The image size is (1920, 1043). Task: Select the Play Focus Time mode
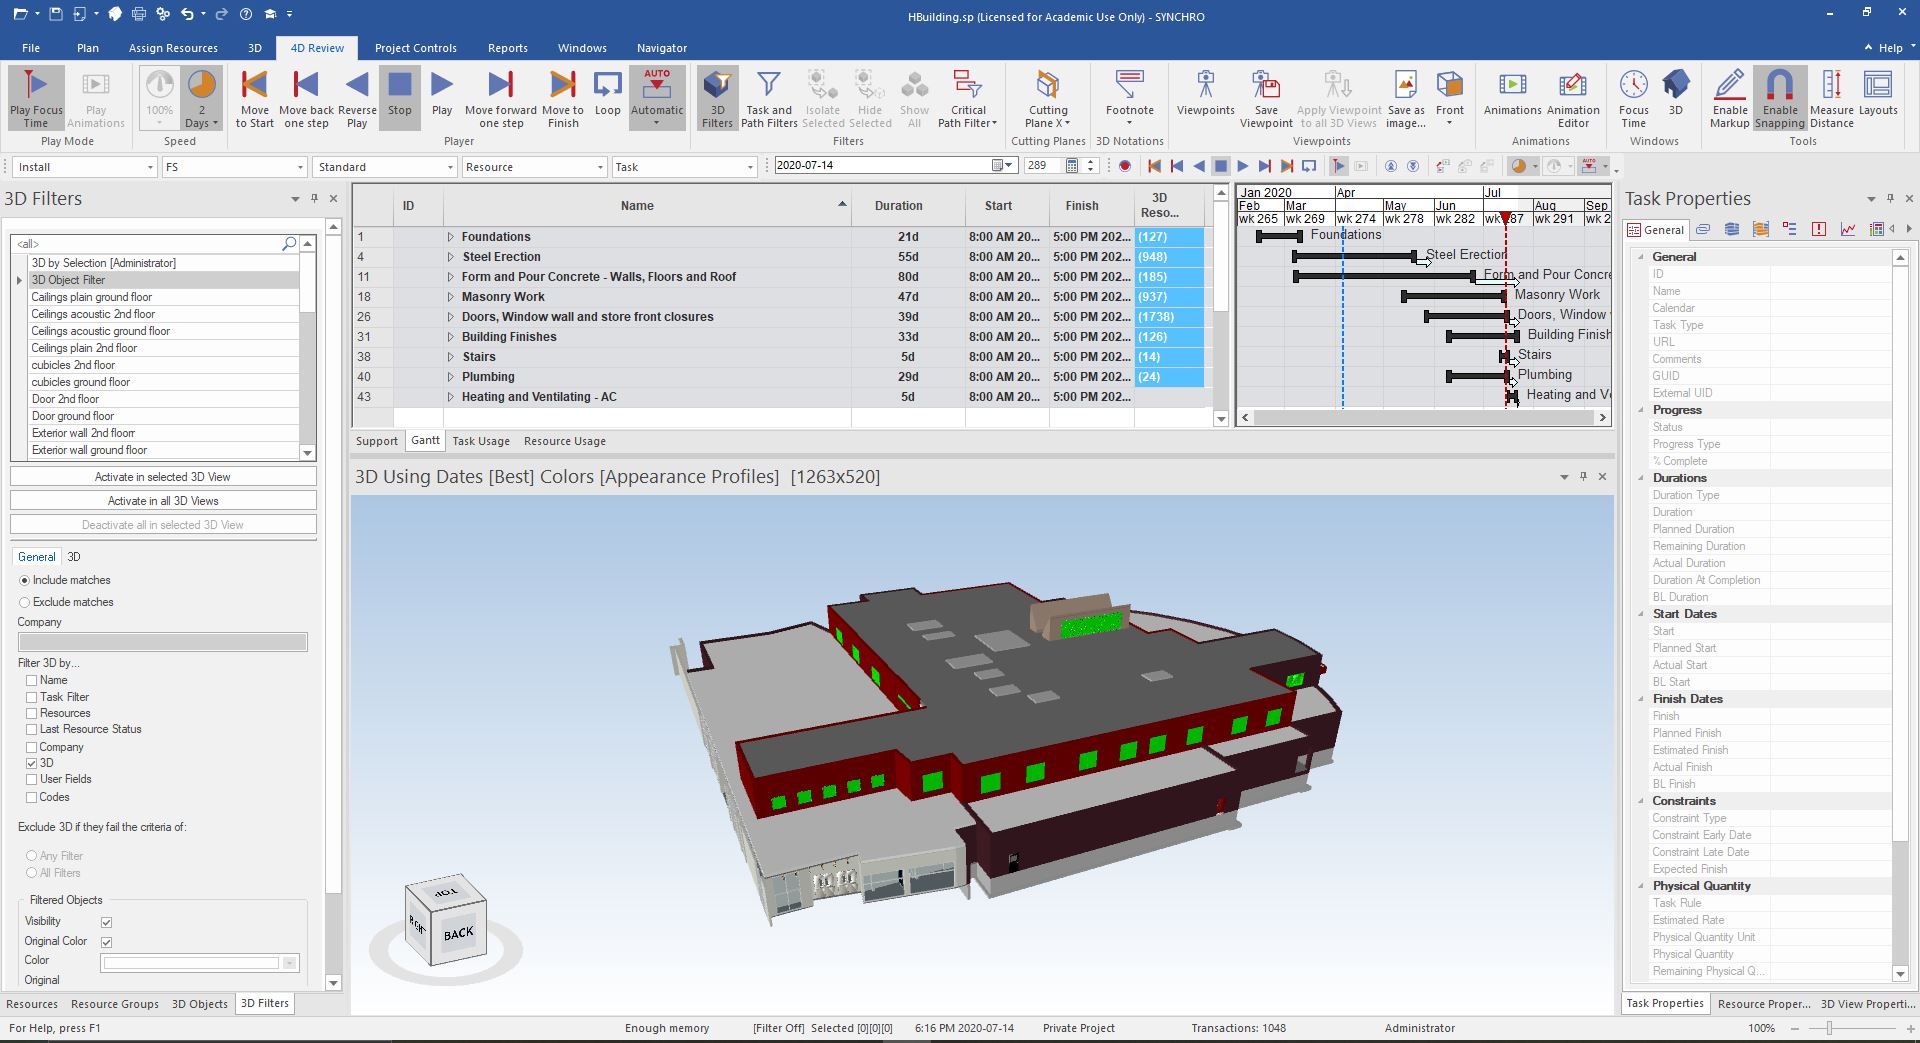(36, 98)
